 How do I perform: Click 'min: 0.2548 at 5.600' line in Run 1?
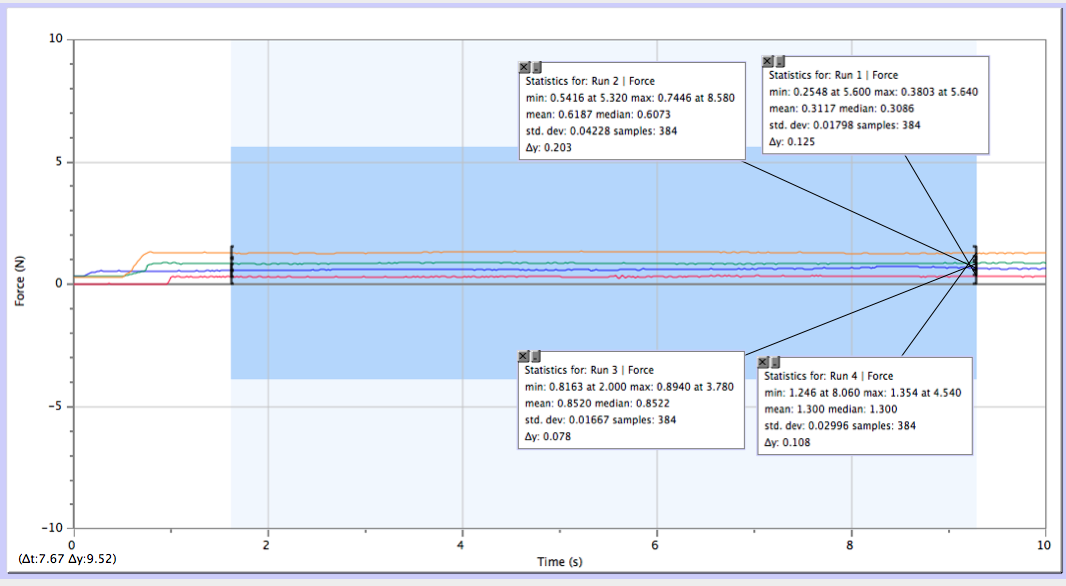[873, 92]
